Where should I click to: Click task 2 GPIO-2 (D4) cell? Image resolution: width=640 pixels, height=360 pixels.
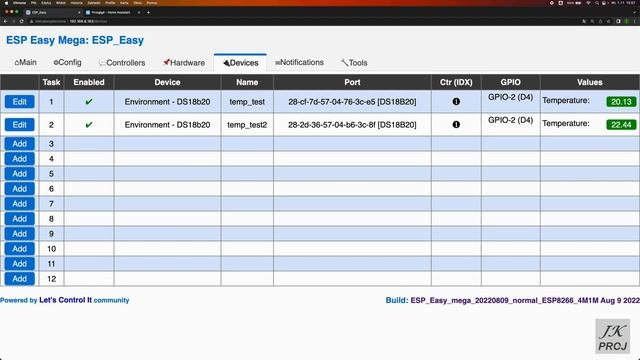click(510, 124)
